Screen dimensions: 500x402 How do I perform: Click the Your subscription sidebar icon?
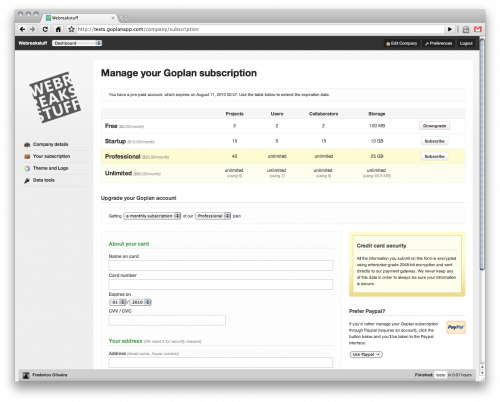[27, 156]
